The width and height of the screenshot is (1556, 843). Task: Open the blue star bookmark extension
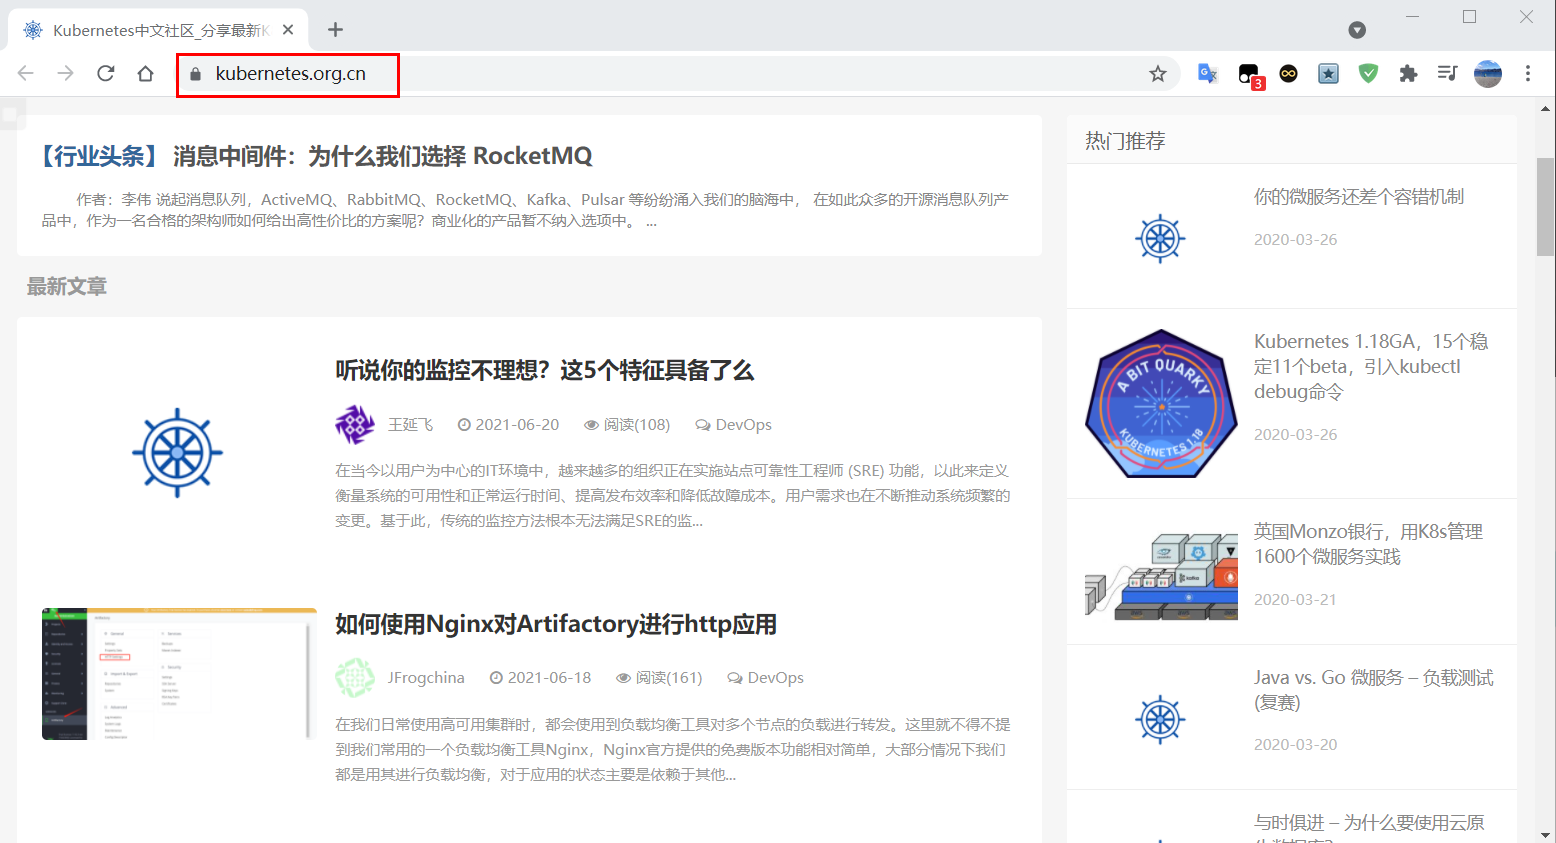[x=1328, y=73]
